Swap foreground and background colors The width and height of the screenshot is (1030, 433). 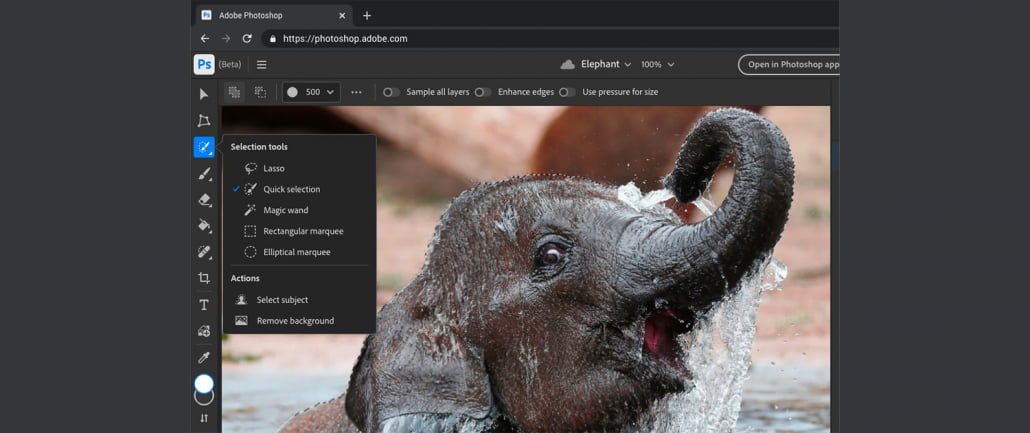pyautogui.click(x=204, y=418)
